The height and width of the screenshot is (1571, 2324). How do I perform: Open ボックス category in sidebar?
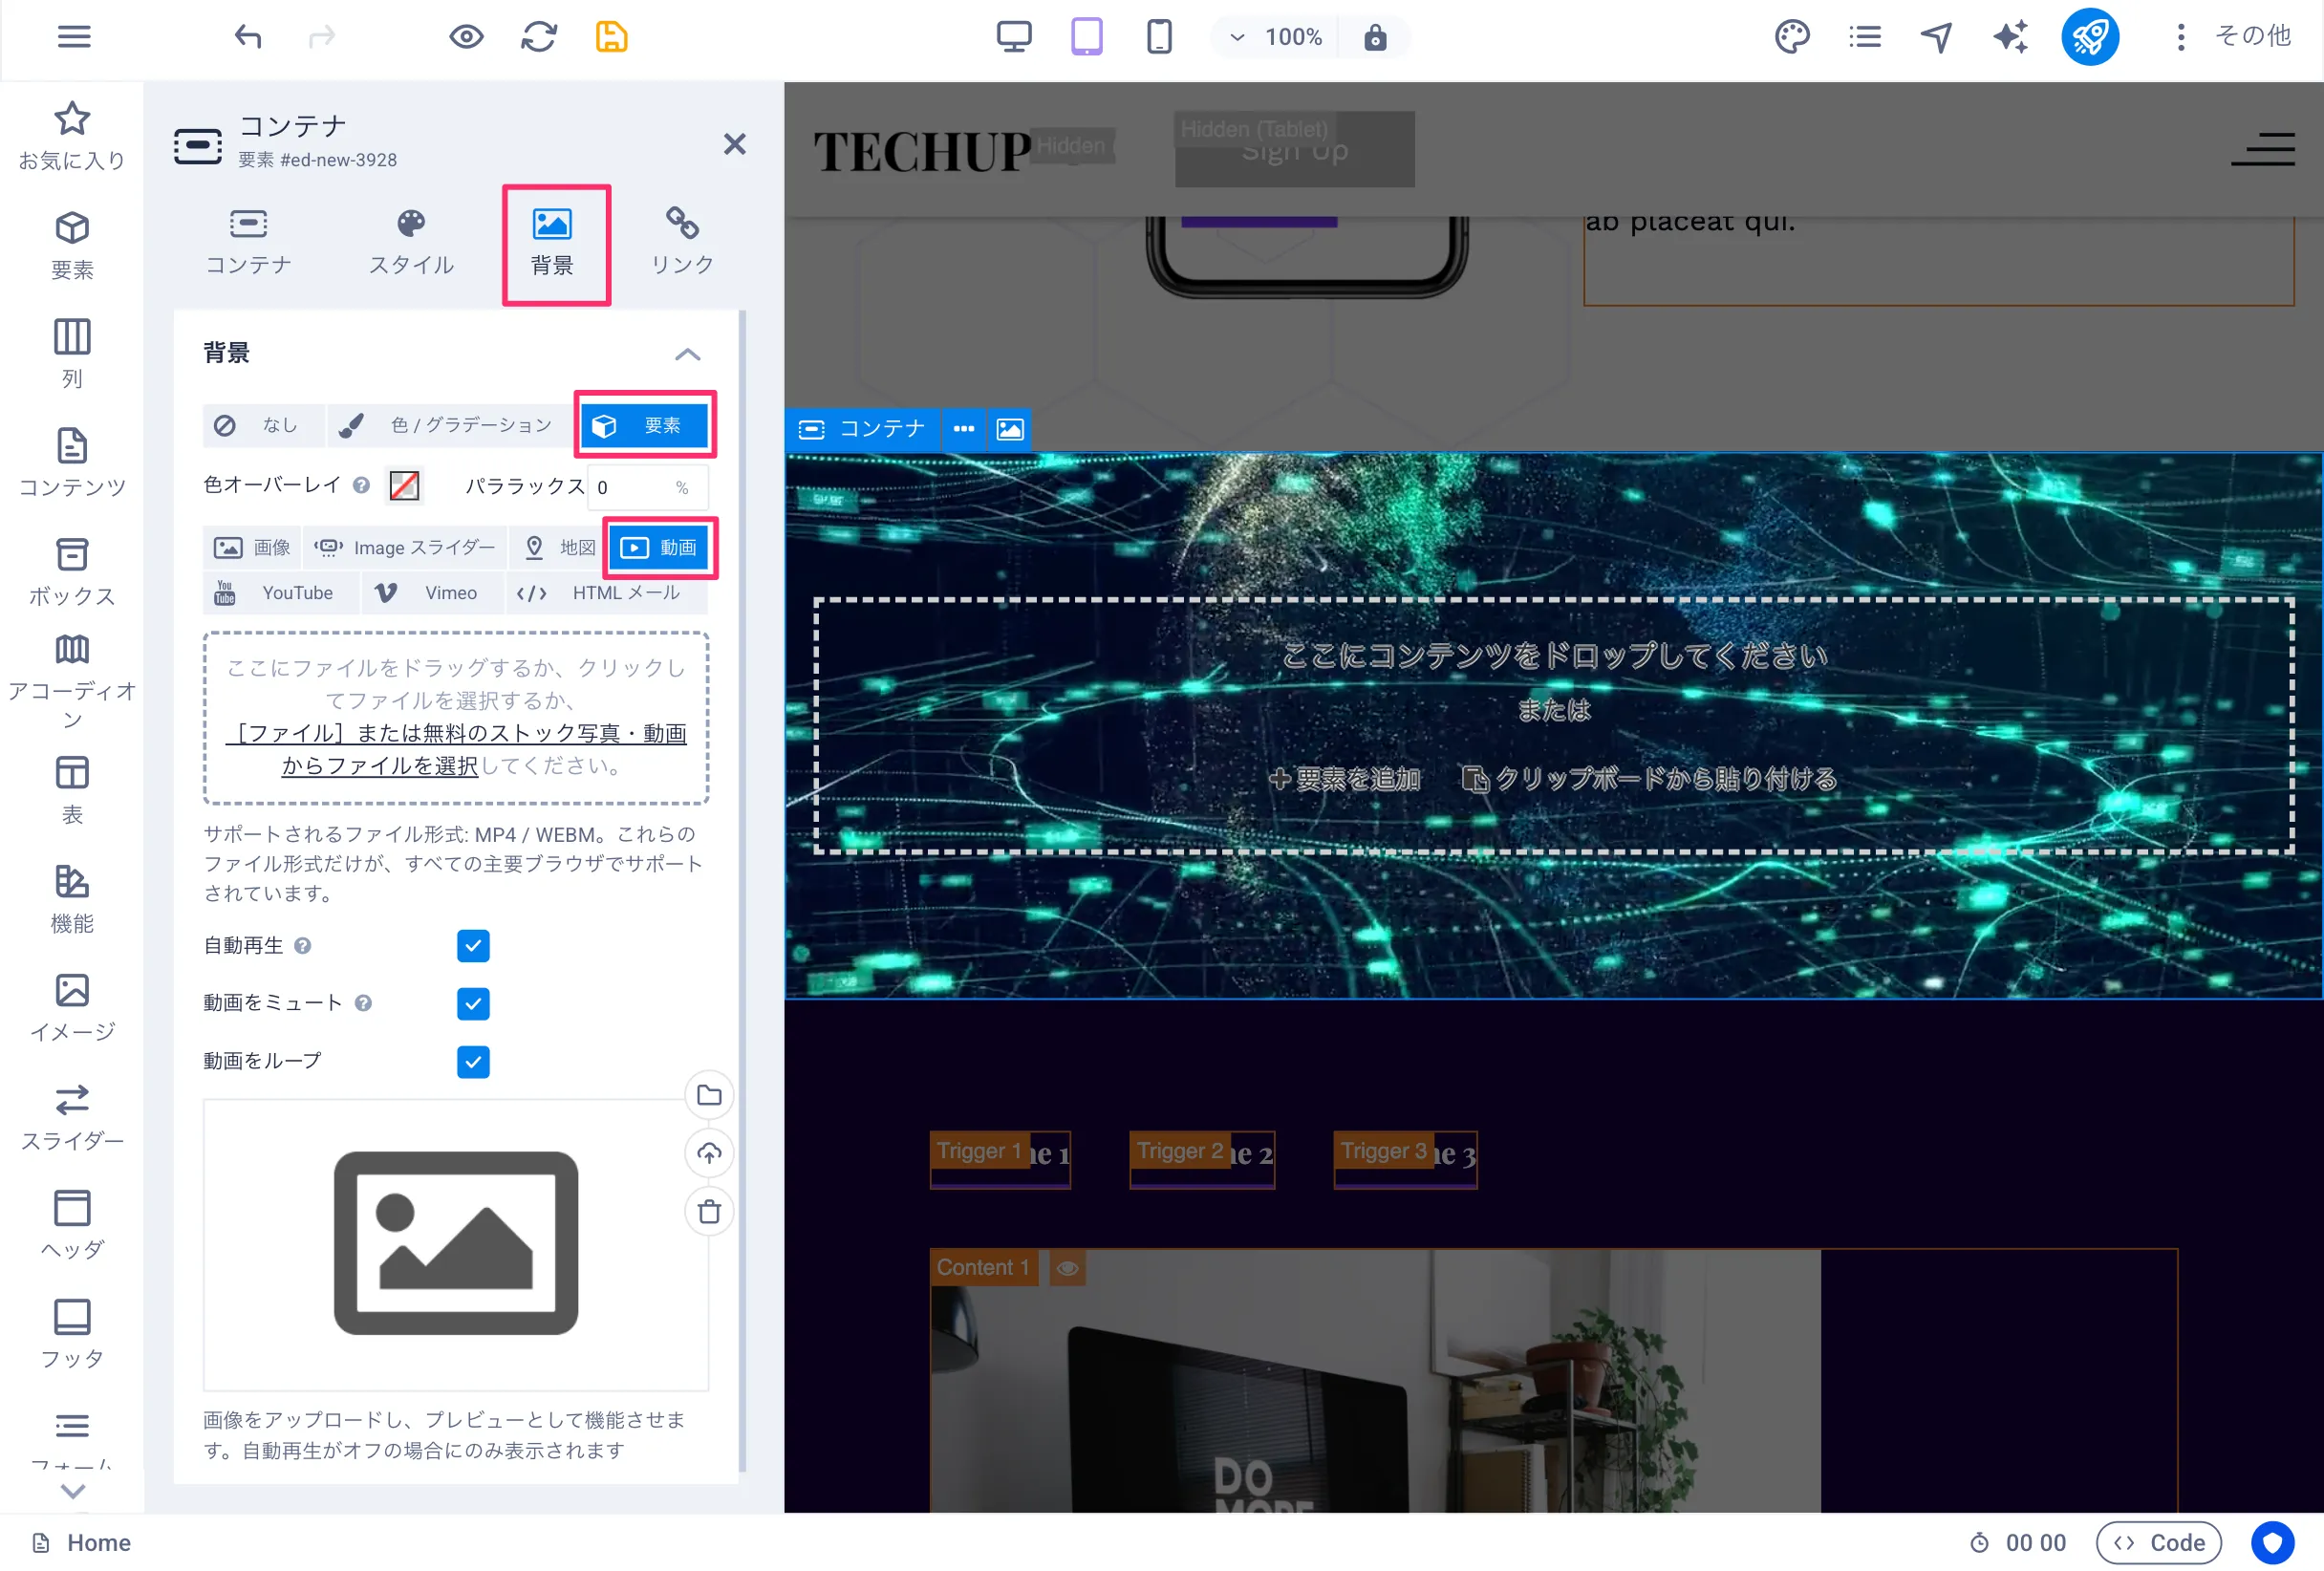pyautogui.click(x=72, y=571)
